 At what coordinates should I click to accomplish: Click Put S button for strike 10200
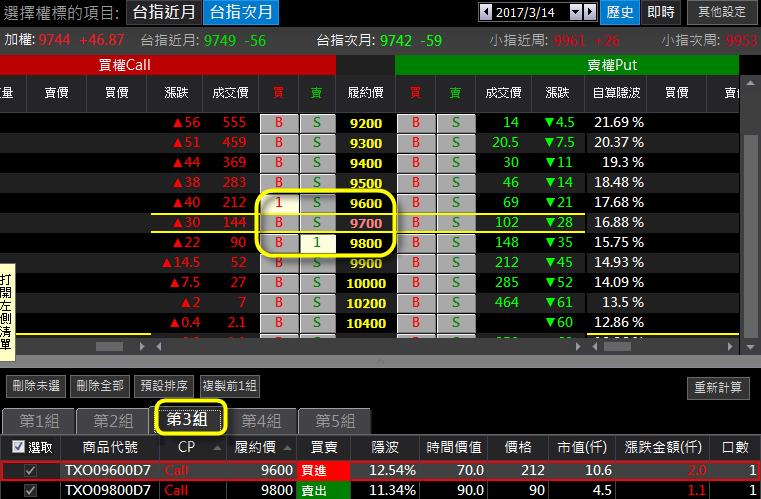pyautogui.click(x=456, y=302)
